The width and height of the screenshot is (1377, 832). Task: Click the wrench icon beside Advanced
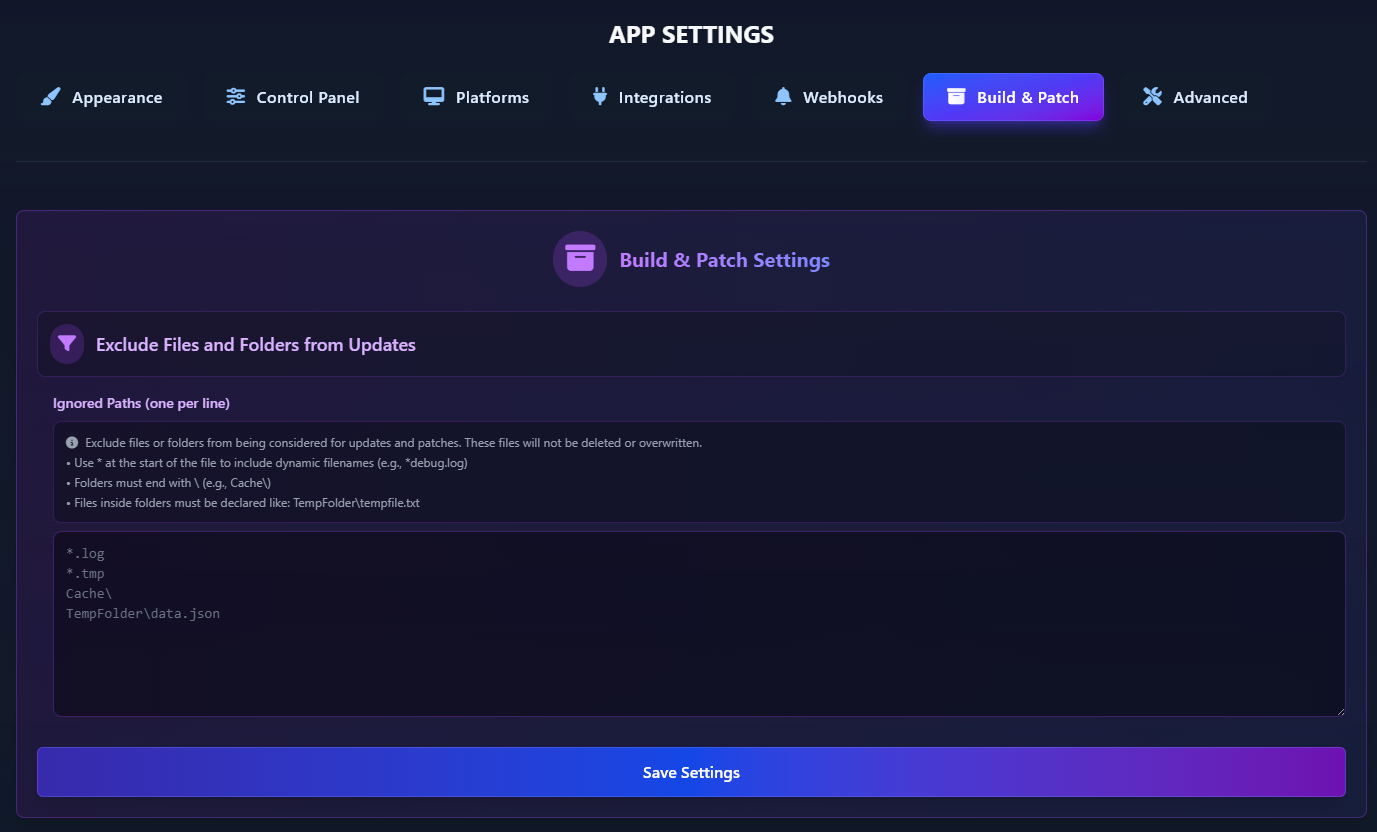[1152, 97]
